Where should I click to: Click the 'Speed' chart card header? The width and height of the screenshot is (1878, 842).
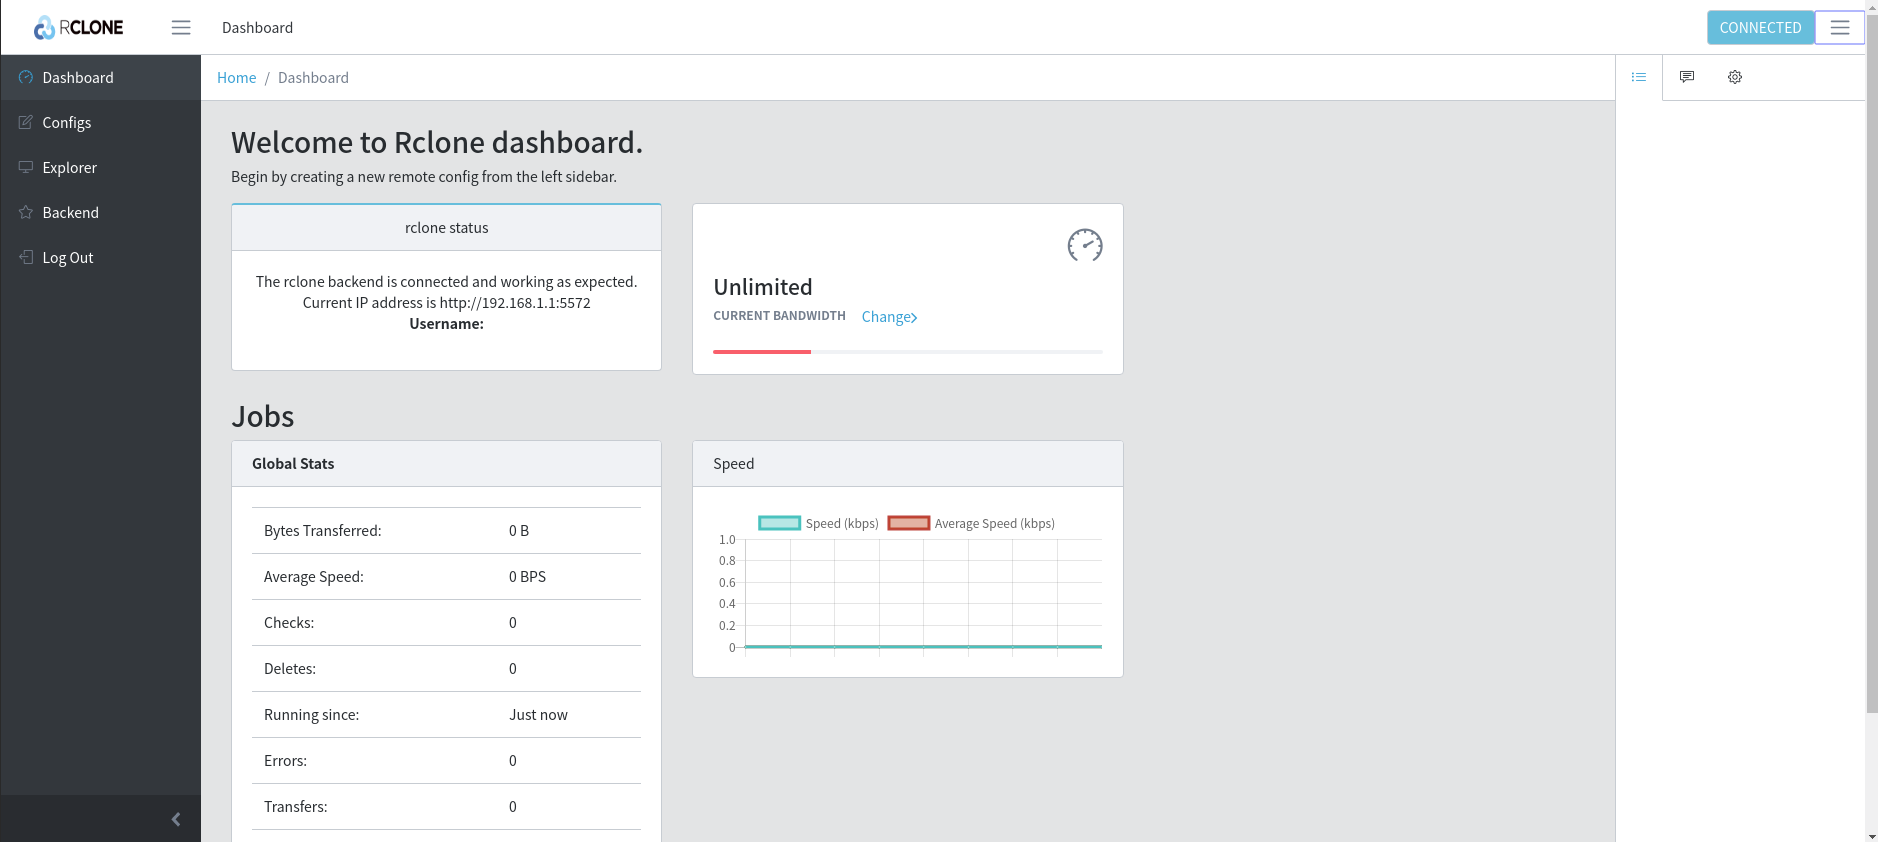908,464
